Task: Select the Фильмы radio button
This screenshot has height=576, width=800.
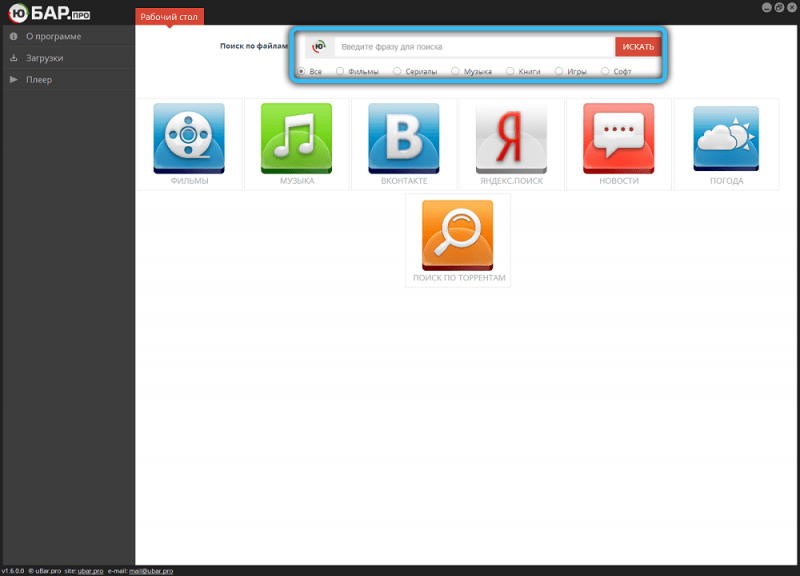Action: click(x=340, y=71)
